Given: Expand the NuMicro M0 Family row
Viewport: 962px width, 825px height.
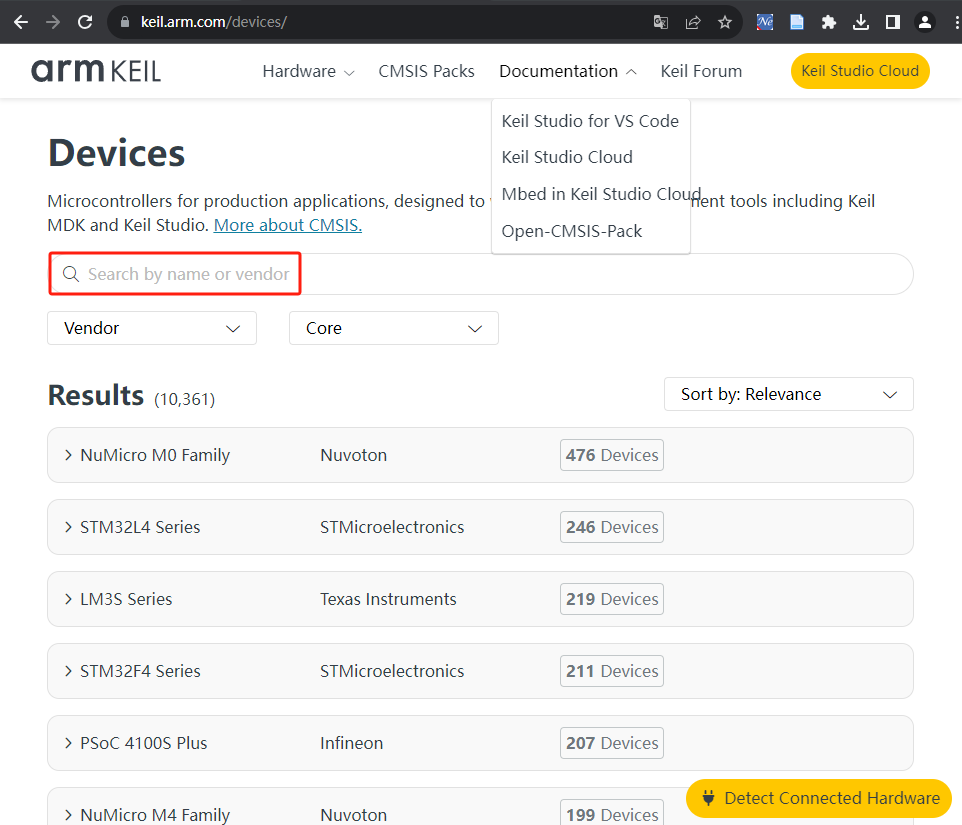Looking at the screenshot, I should pyautogui.click(x=480, y=455).
